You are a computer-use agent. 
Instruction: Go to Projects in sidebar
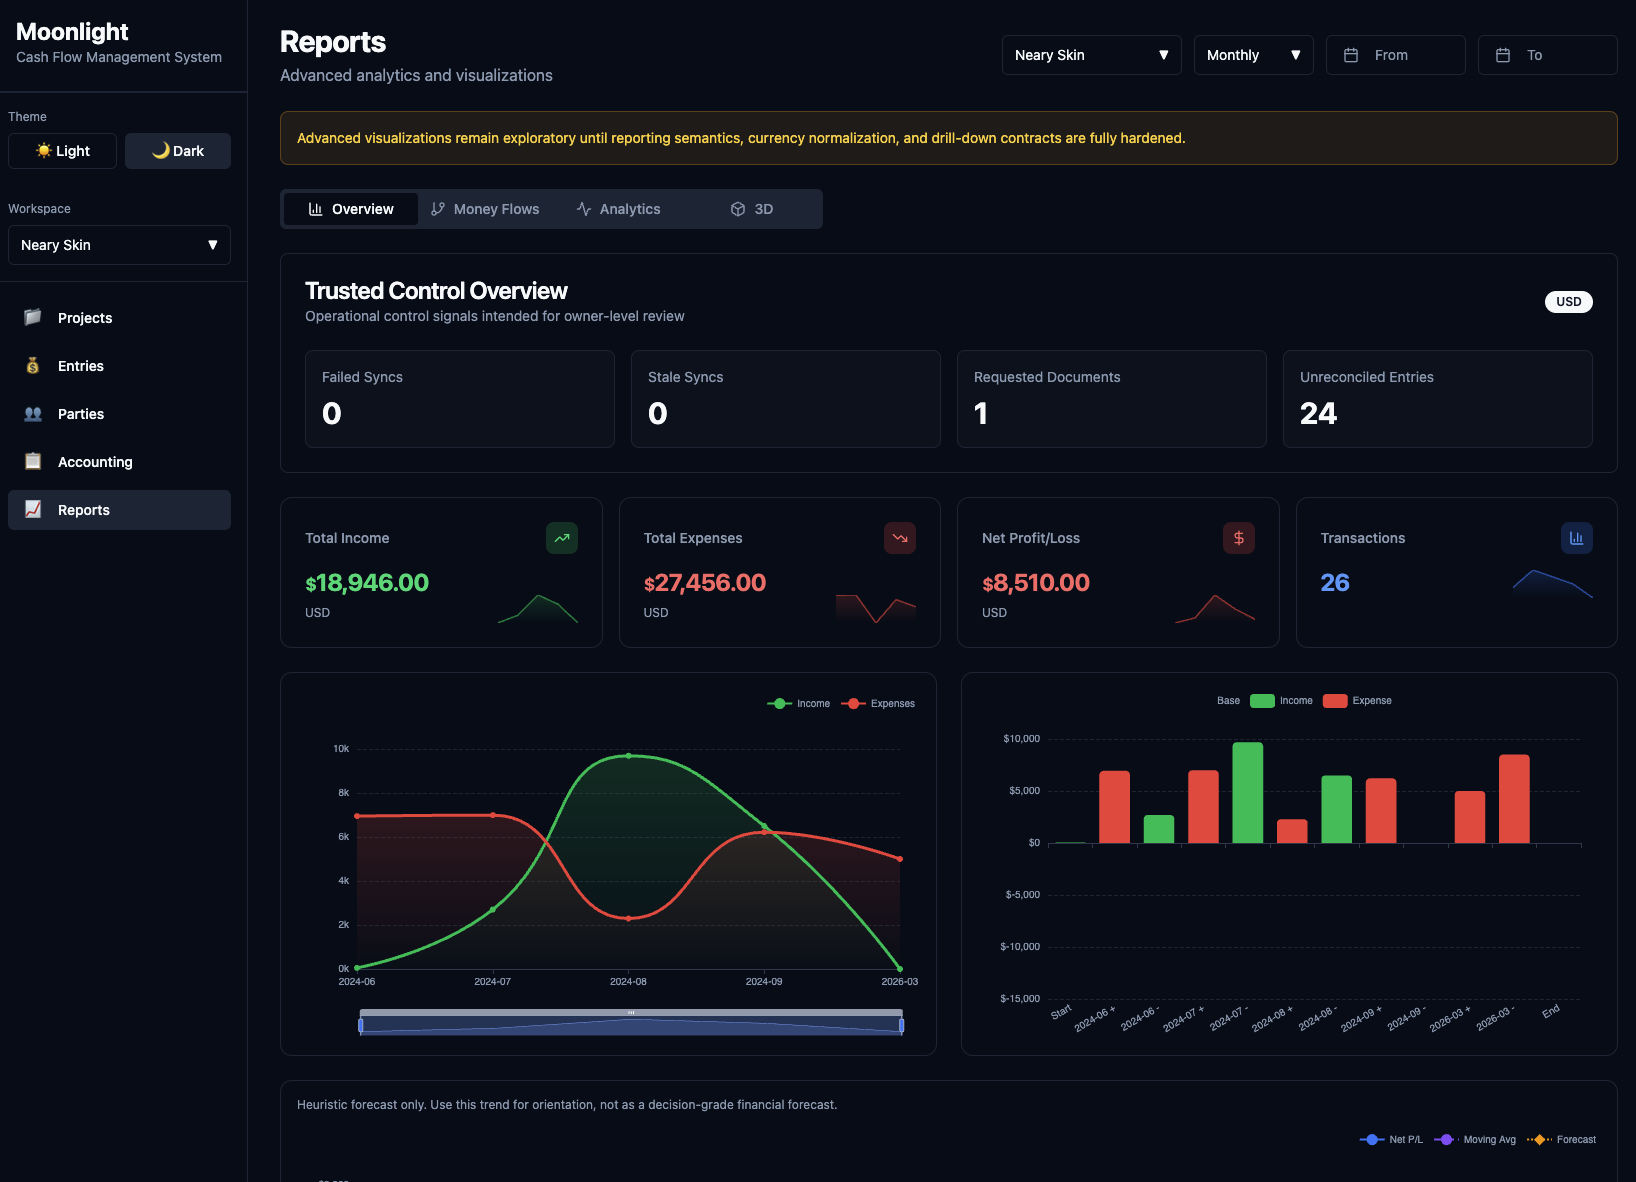[119, 318]
